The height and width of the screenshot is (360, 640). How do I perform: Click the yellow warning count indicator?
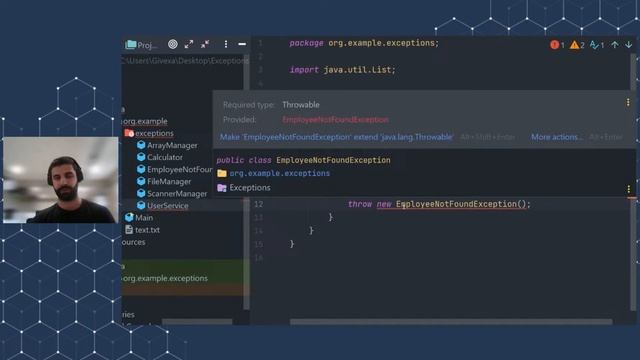577,45
